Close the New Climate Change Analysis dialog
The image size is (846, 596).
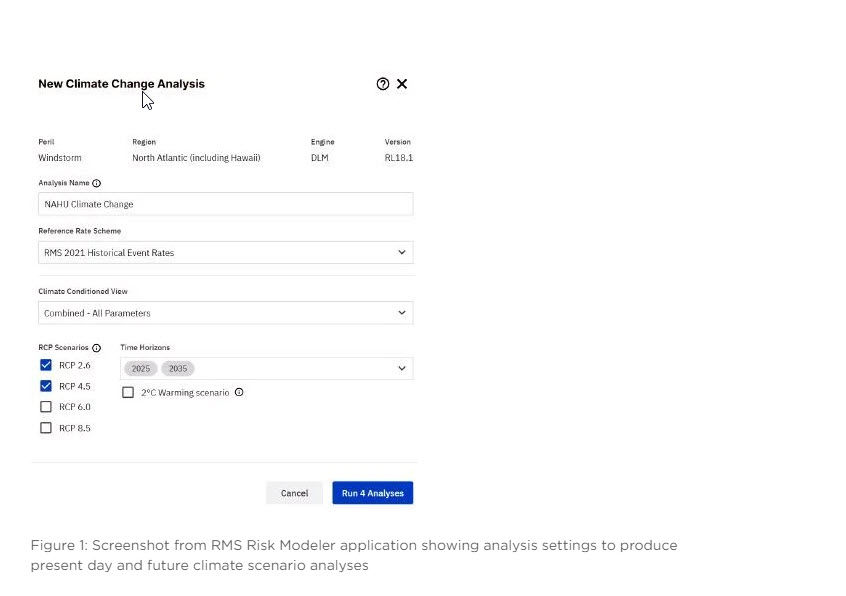point(402,84)
